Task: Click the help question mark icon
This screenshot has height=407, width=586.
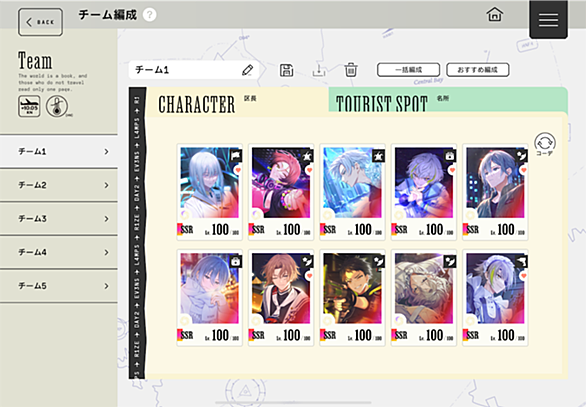Action: pyautogui.click(x=149, y=15)
